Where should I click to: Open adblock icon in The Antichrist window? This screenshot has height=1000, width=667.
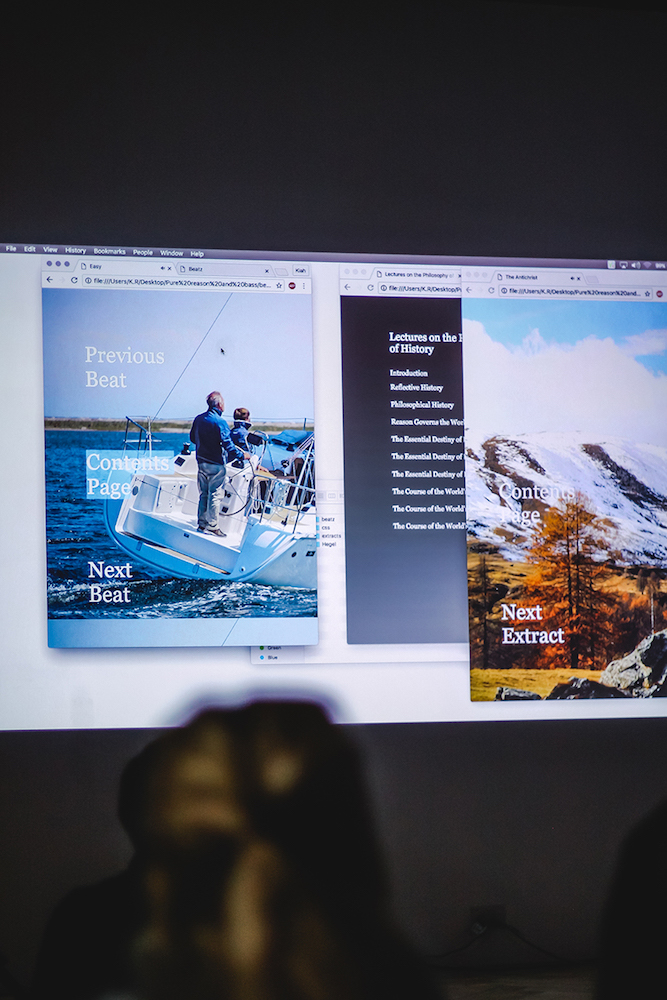661,293
